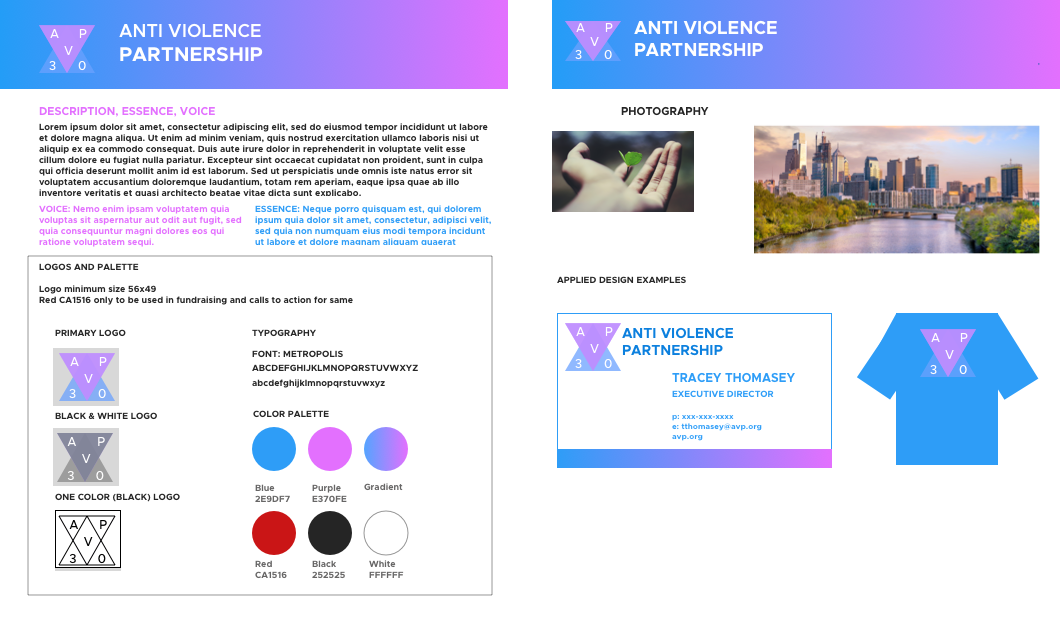Click the 'FONT: METROPOLIS' text
This screenshot has width=1060, height=636.
tap(297, 354)
